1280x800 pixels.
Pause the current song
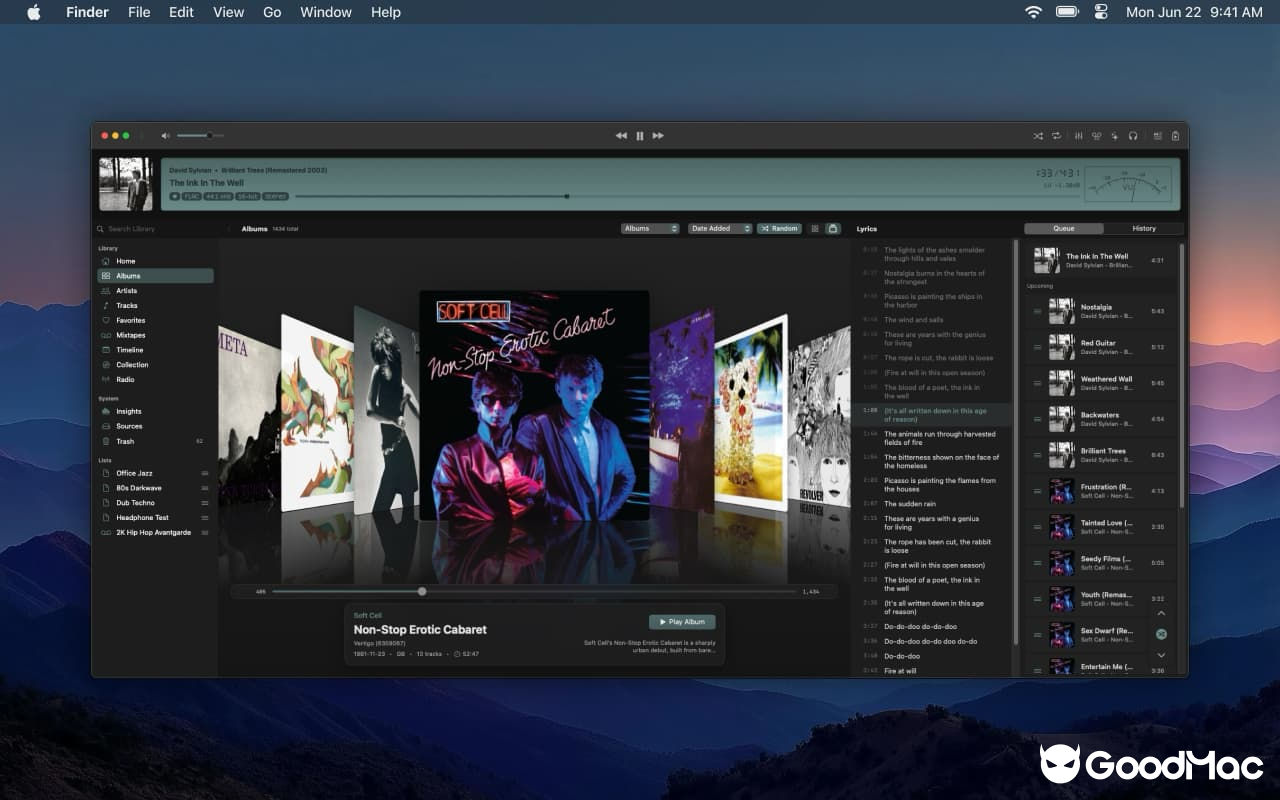[640, 135]
